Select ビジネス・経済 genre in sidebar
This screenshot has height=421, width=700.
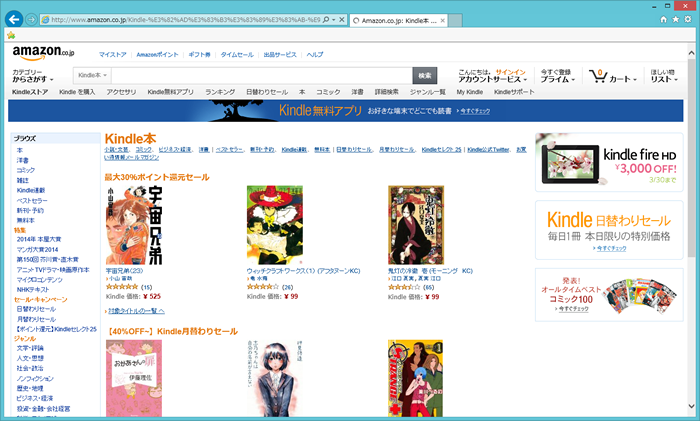tap(35, 398)
